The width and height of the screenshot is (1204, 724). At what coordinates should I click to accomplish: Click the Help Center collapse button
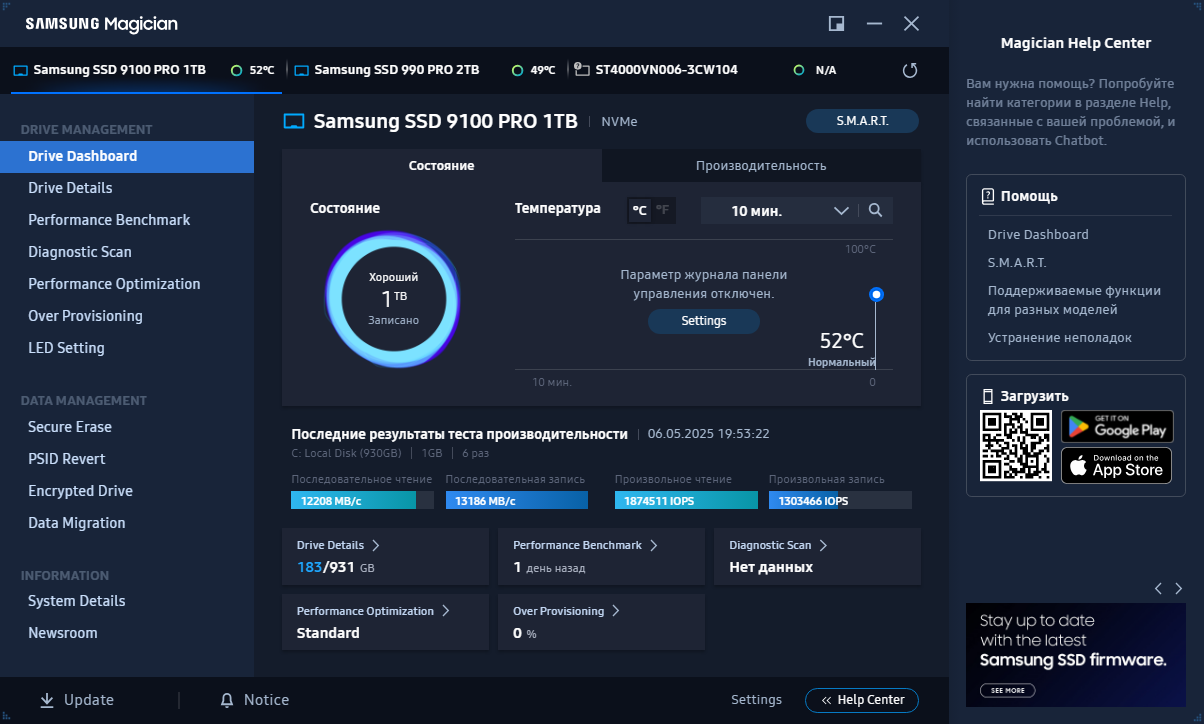[x=862, y=700]
